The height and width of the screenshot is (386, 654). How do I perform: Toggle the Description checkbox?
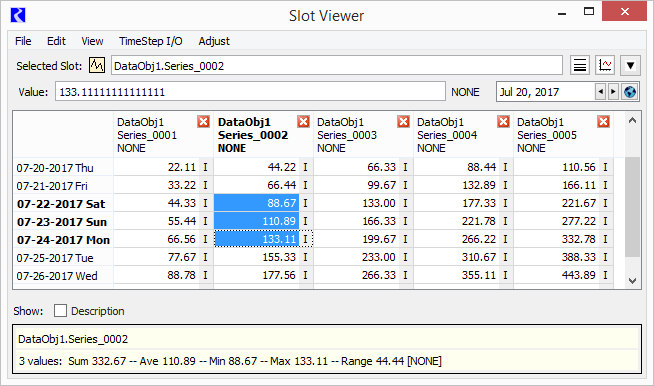coord(60,310)
